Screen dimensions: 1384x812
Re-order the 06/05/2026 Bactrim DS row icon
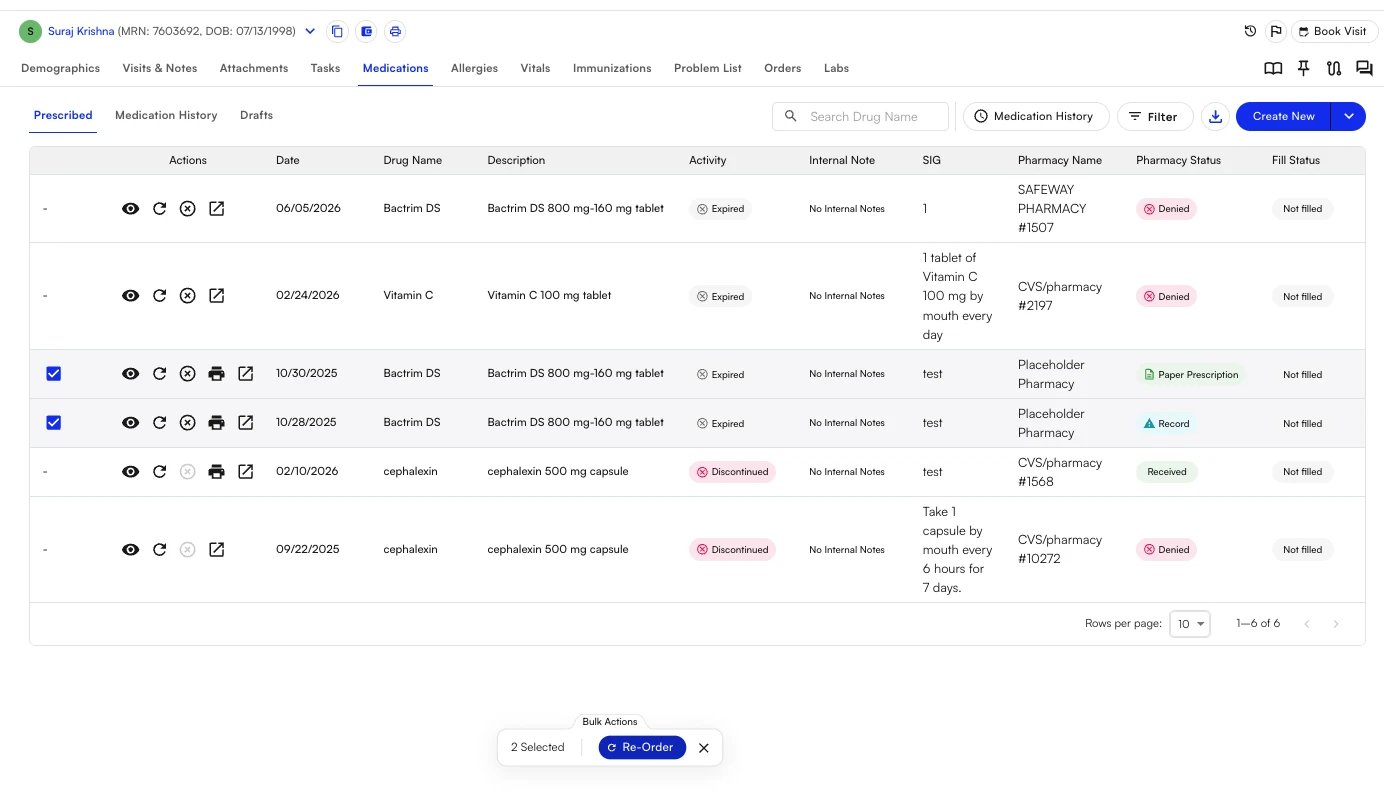[159, 209]
